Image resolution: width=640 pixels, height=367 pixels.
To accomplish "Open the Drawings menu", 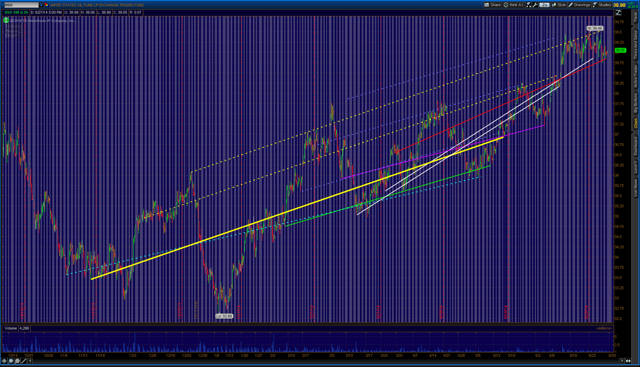I will click(x=579, y=5).
